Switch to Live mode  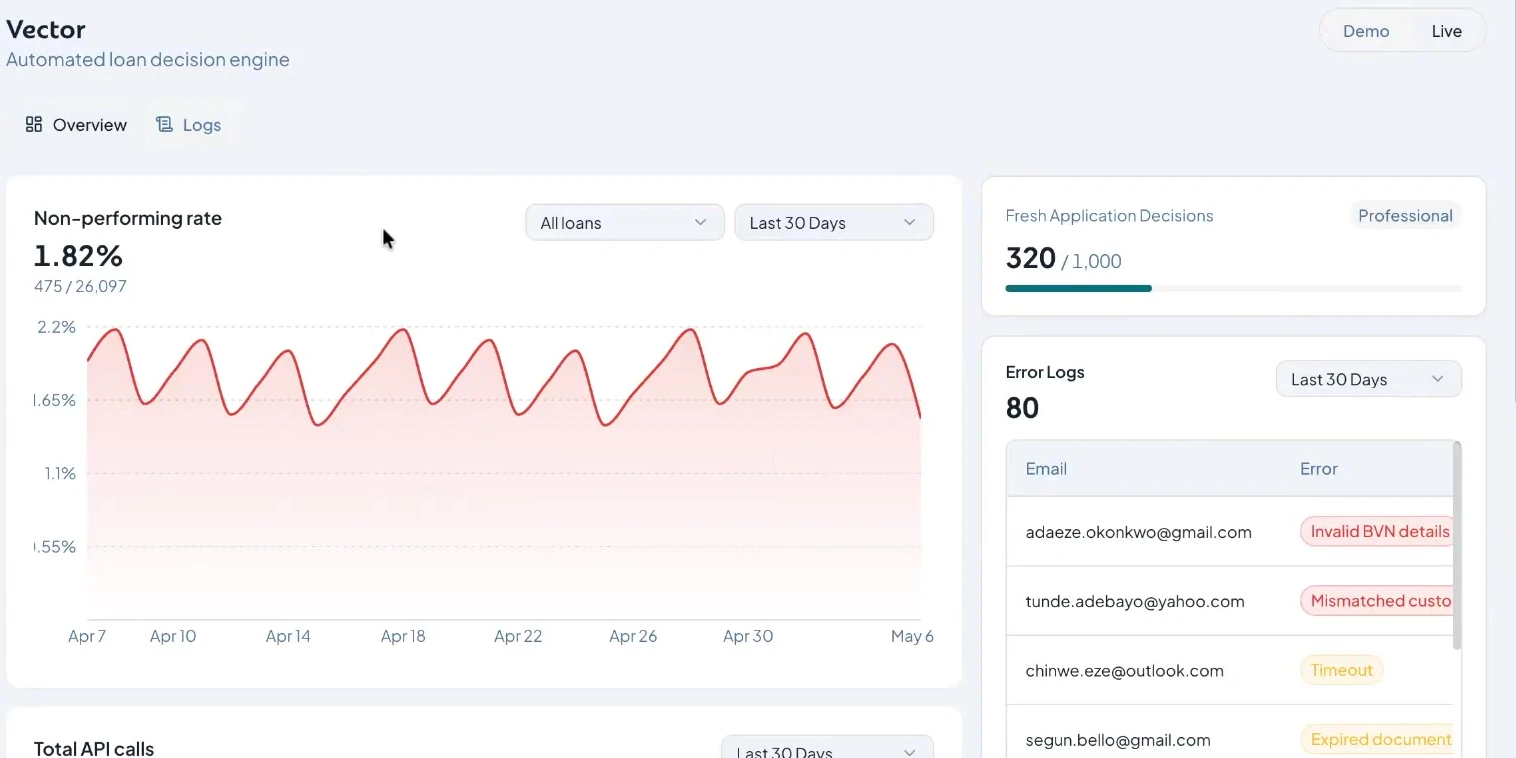tap(1447, 31)
